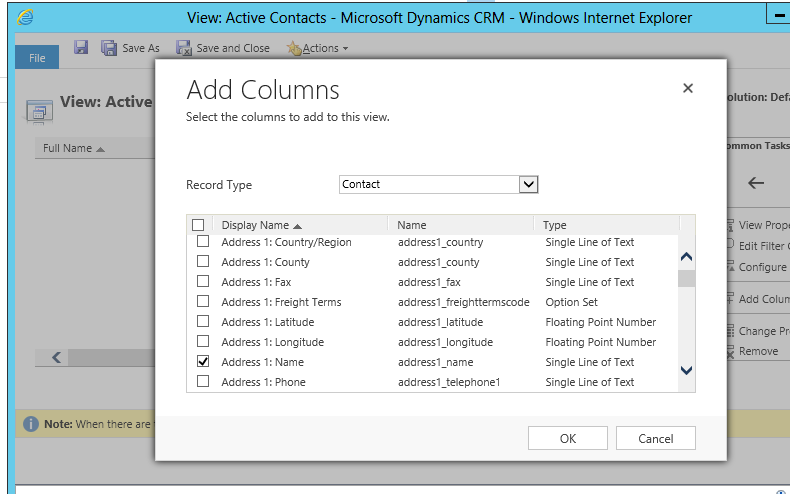
Task: Click the Save As icon
Action: click(109, 48)
